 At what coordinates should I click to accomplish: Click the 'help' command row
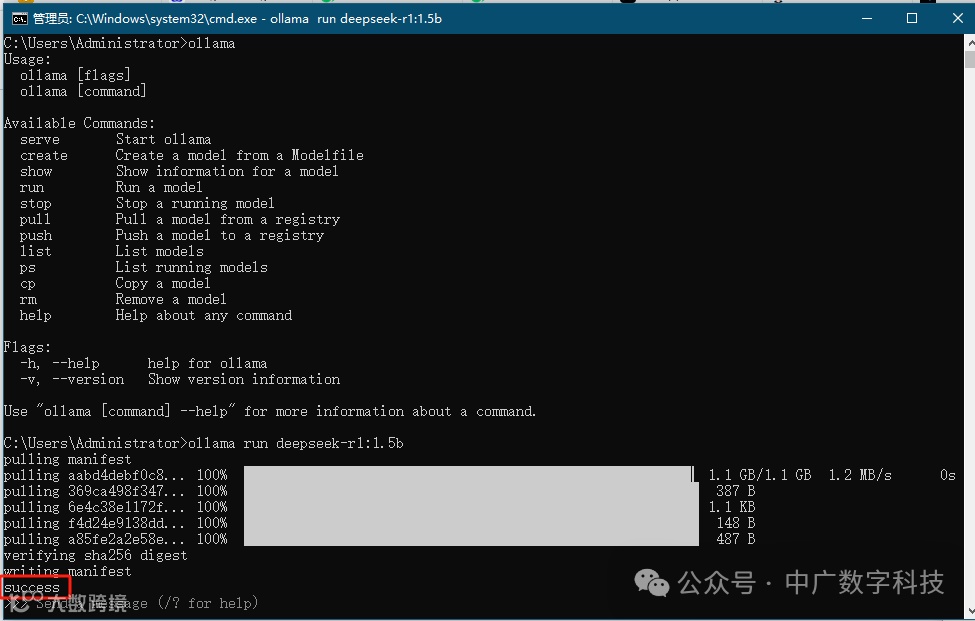click(155, 316)
